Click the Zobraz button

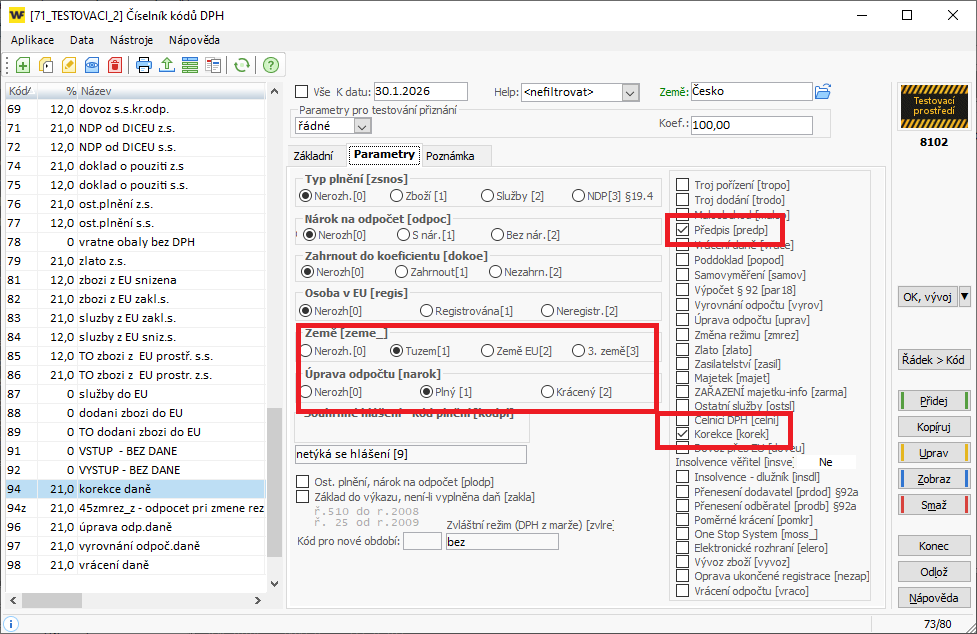(934, 479)
